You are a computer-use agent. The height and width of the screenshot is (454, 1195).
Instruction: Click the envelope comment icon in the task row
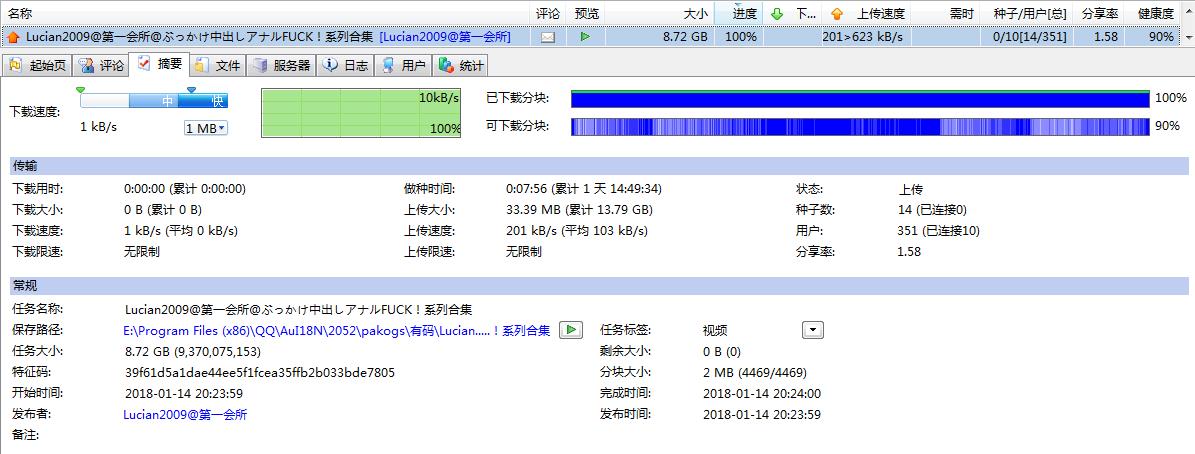[x=547, y=37]
